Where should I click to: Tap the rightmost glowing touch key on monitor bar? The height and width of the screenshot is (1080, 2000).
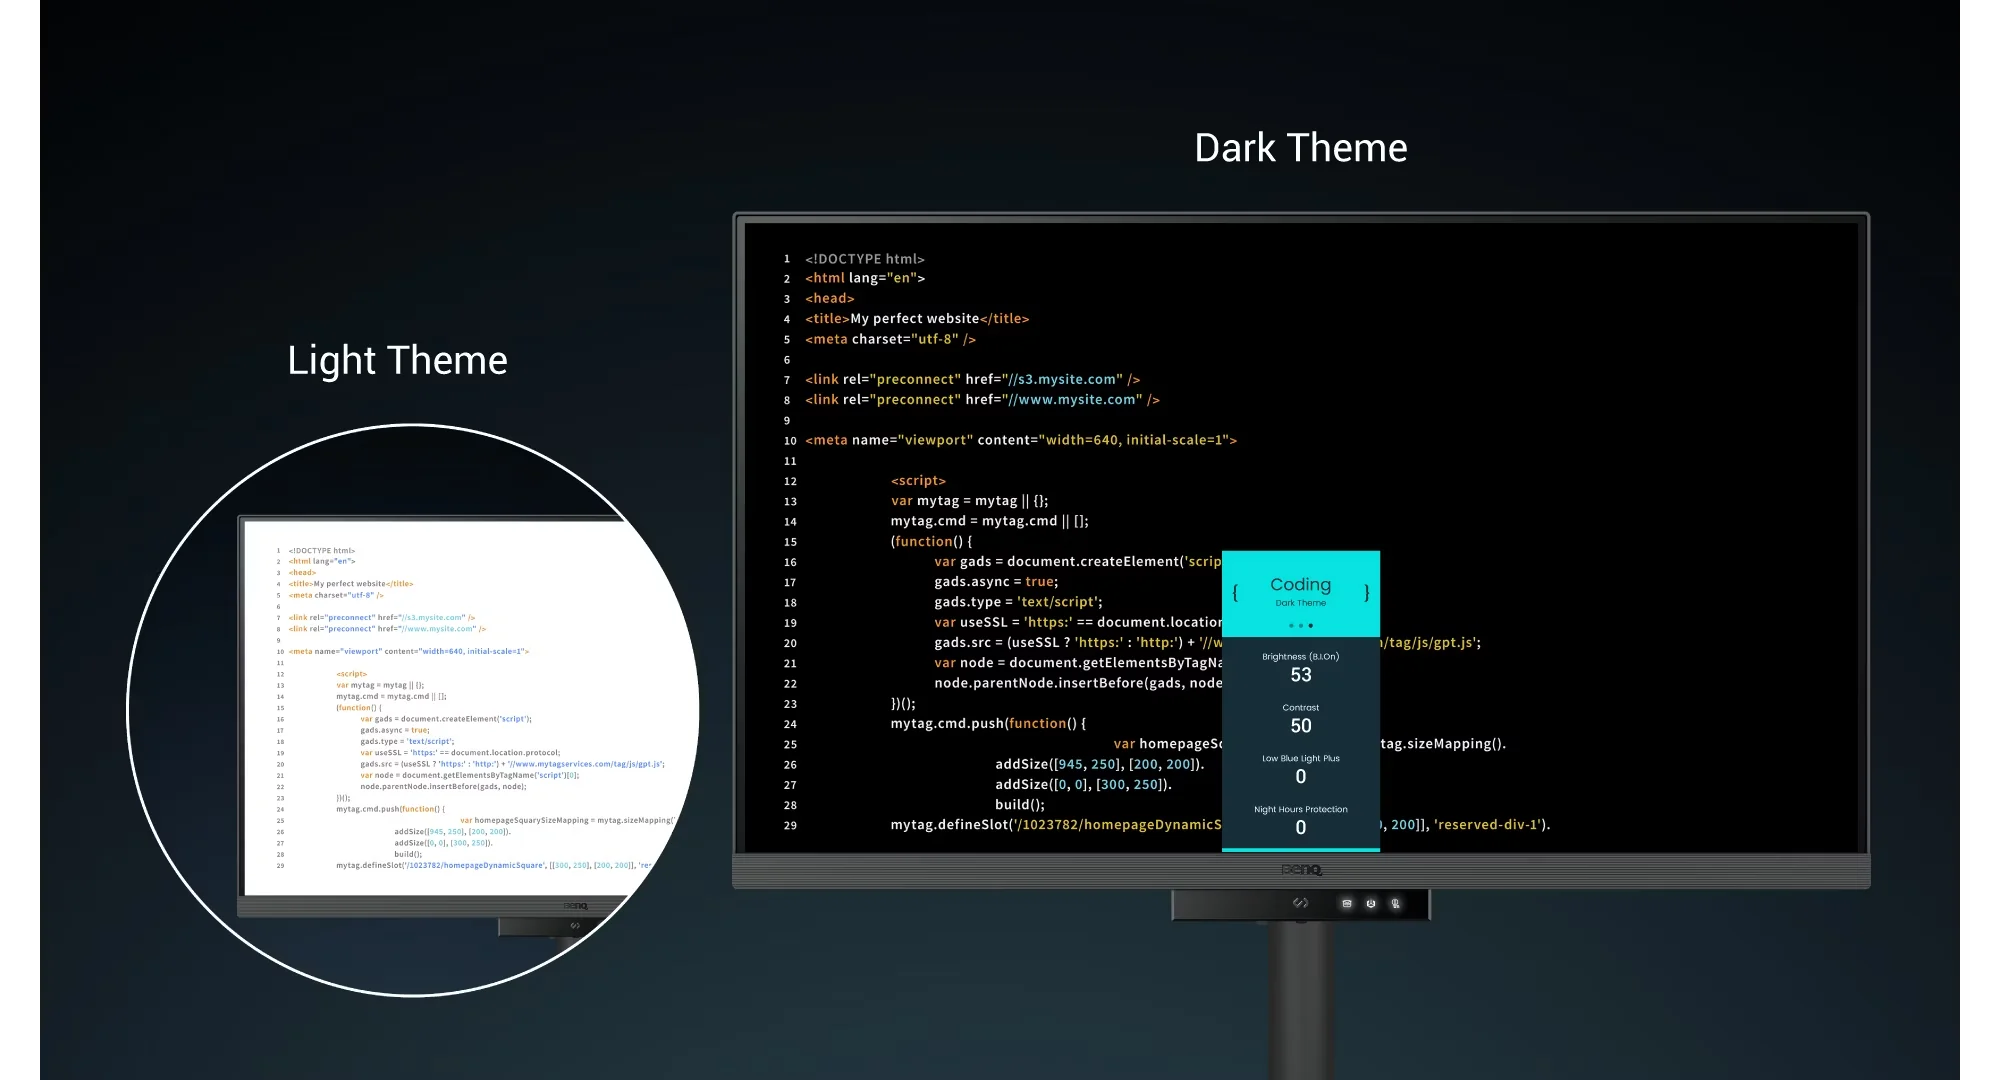pos(1395,903)
